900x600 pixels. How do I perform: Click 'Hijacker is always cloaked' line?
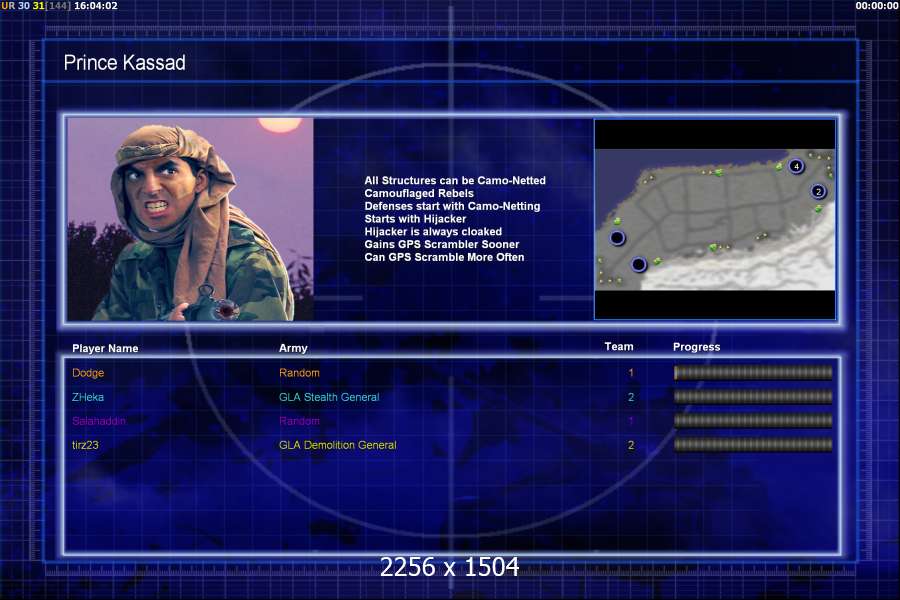(x=433, y=231)
